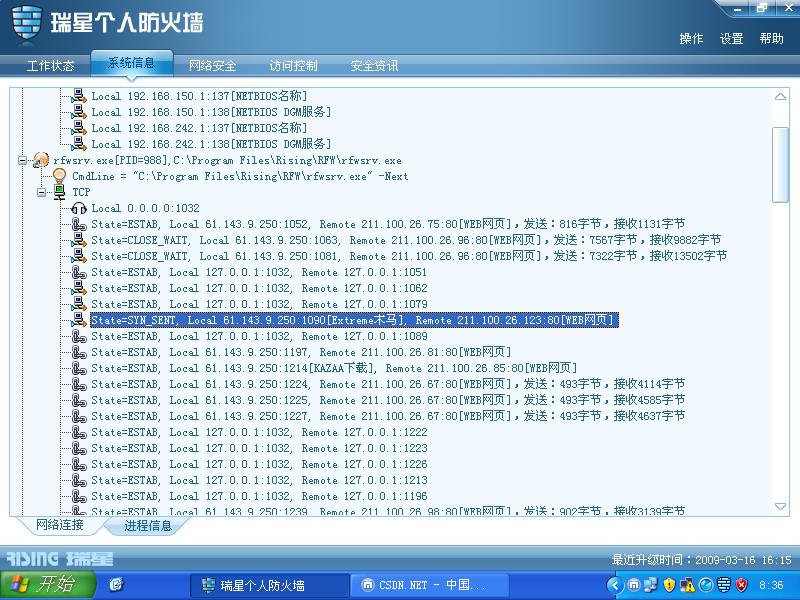The image size is (800, 600).
Task: Open the 访问控制 tab
Action: point(293,66)
